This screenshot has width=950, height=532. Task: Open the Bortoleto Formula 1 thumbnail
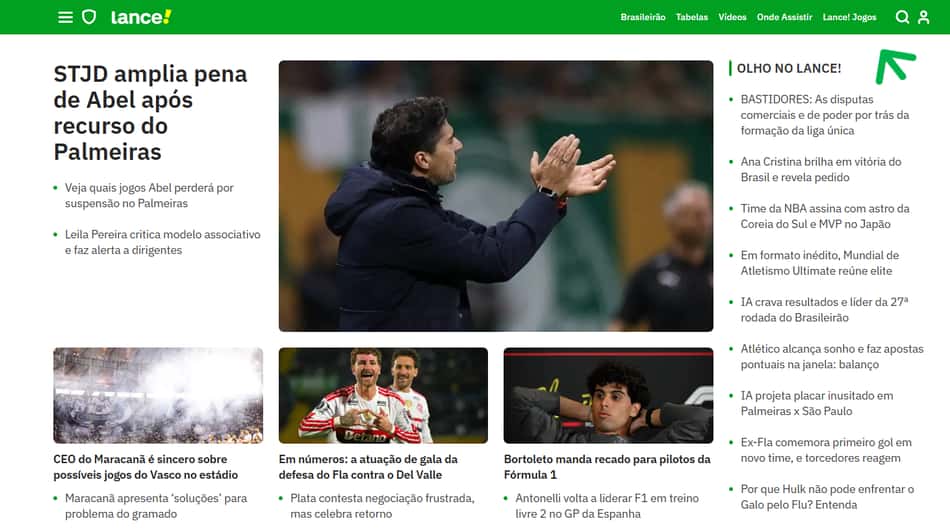[x=608, y=395]
